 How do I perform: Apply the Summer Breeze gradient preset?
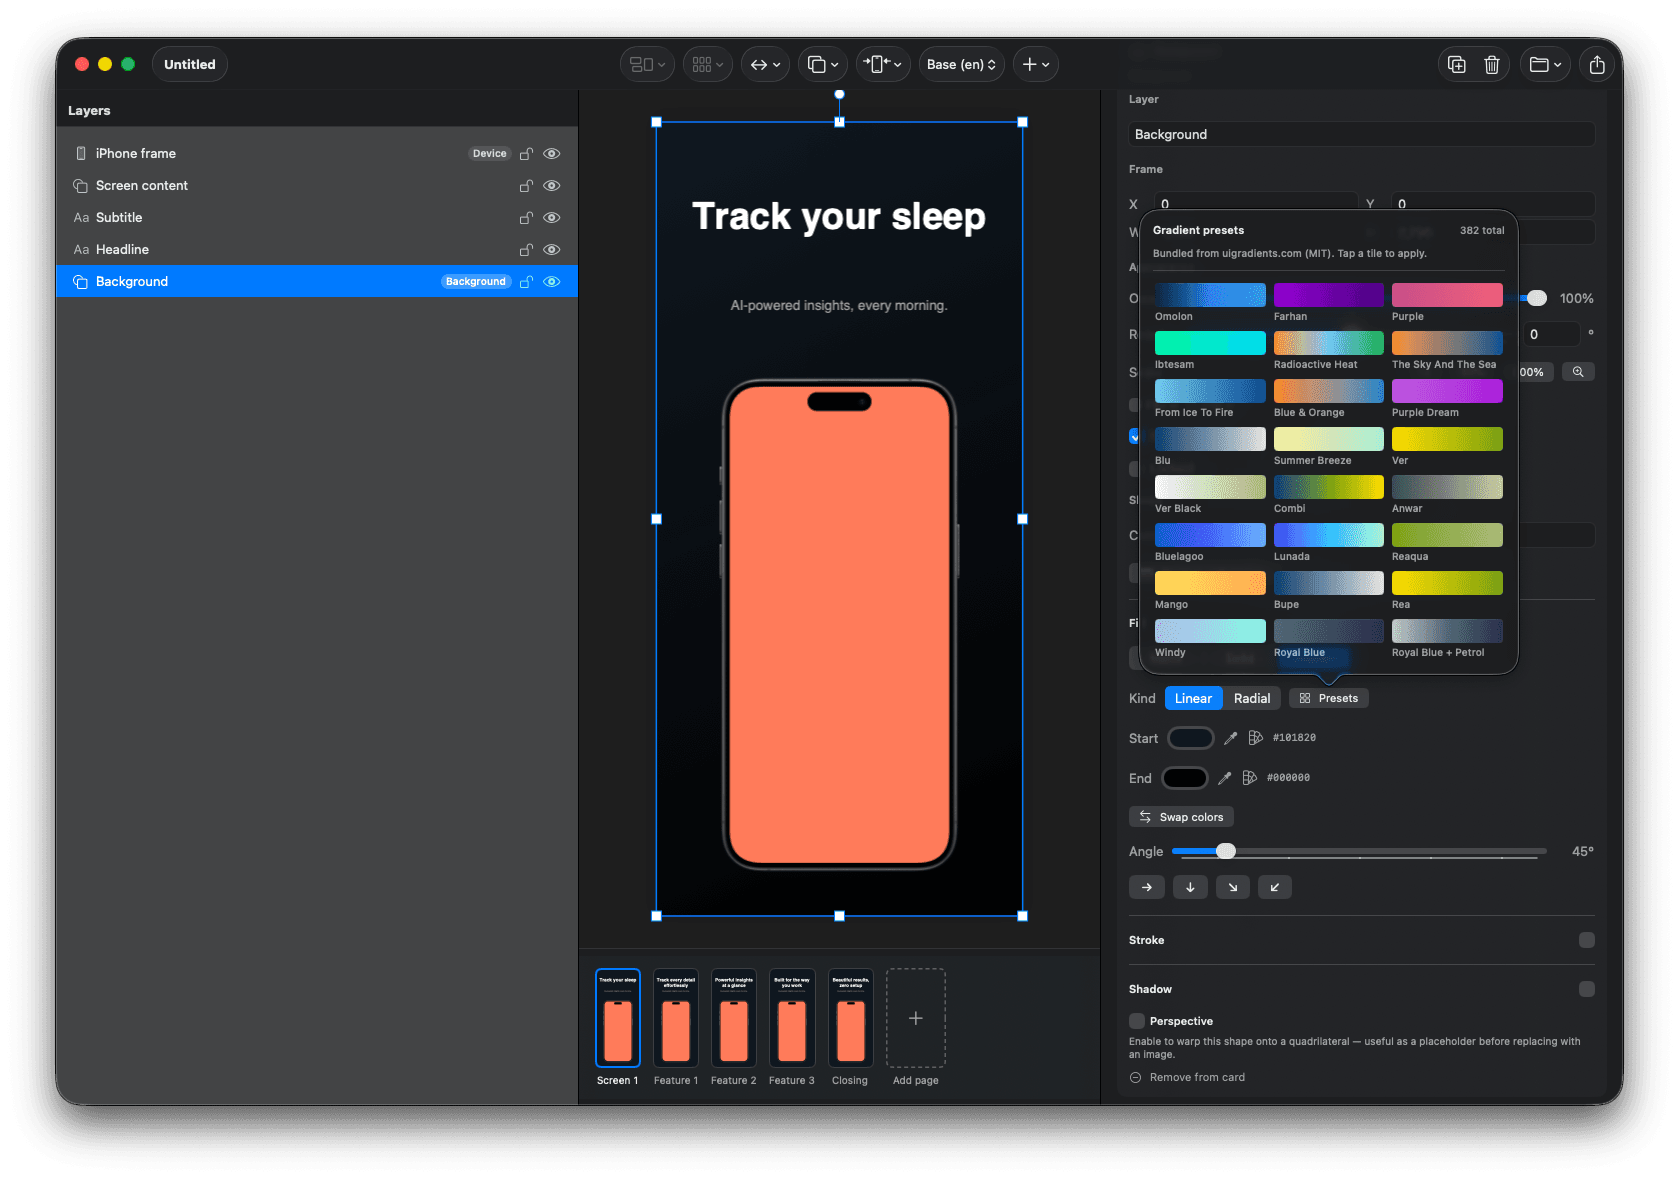pyautogui.click(x=1329, y=439)
